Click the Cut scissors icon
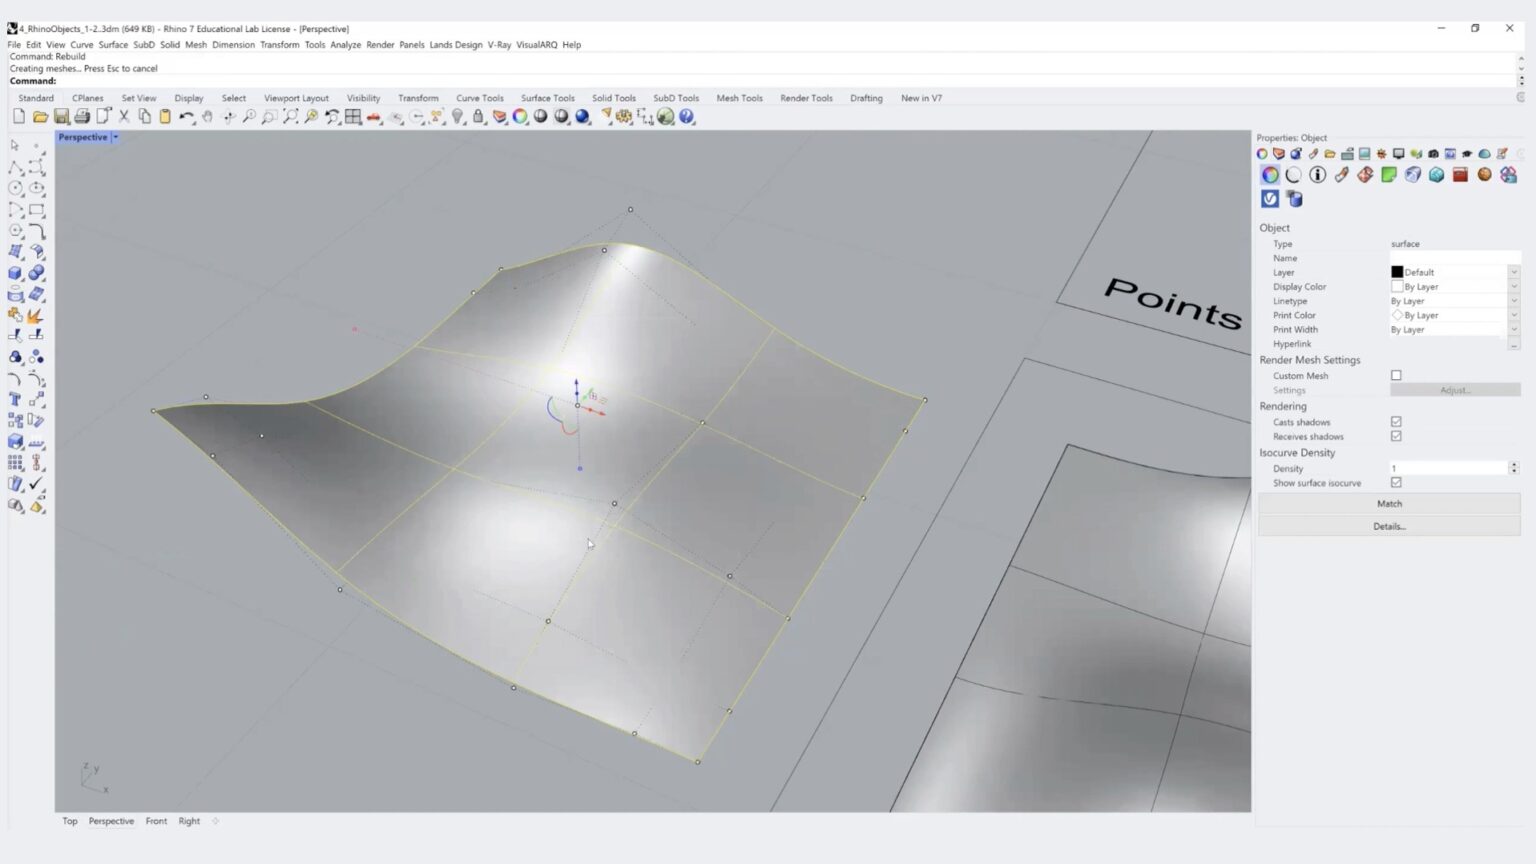This screenshot has width=1536, height=864. (124, 117)
